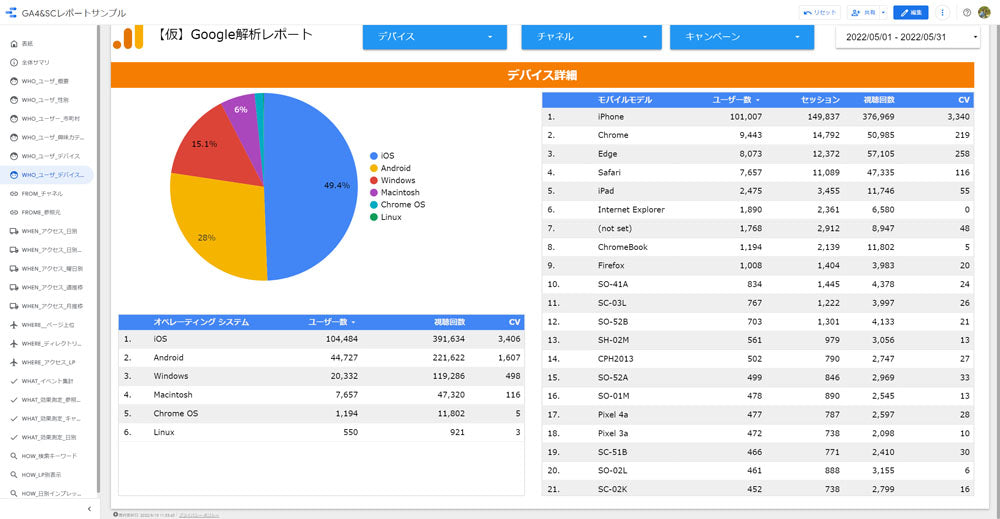The height and width of the screenshot is (519, 1000).
Task: Go to the 全体サマリ page
Action: coord(35,63)
